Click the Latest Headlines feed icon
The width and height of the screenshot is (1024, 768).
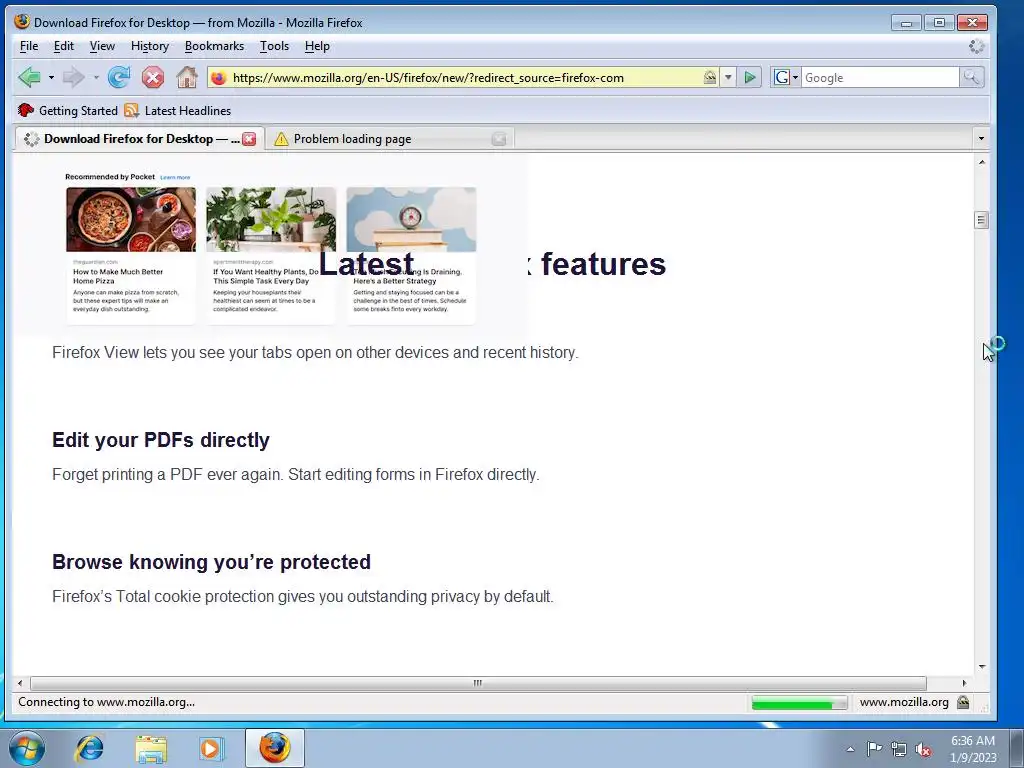[131, 110]
